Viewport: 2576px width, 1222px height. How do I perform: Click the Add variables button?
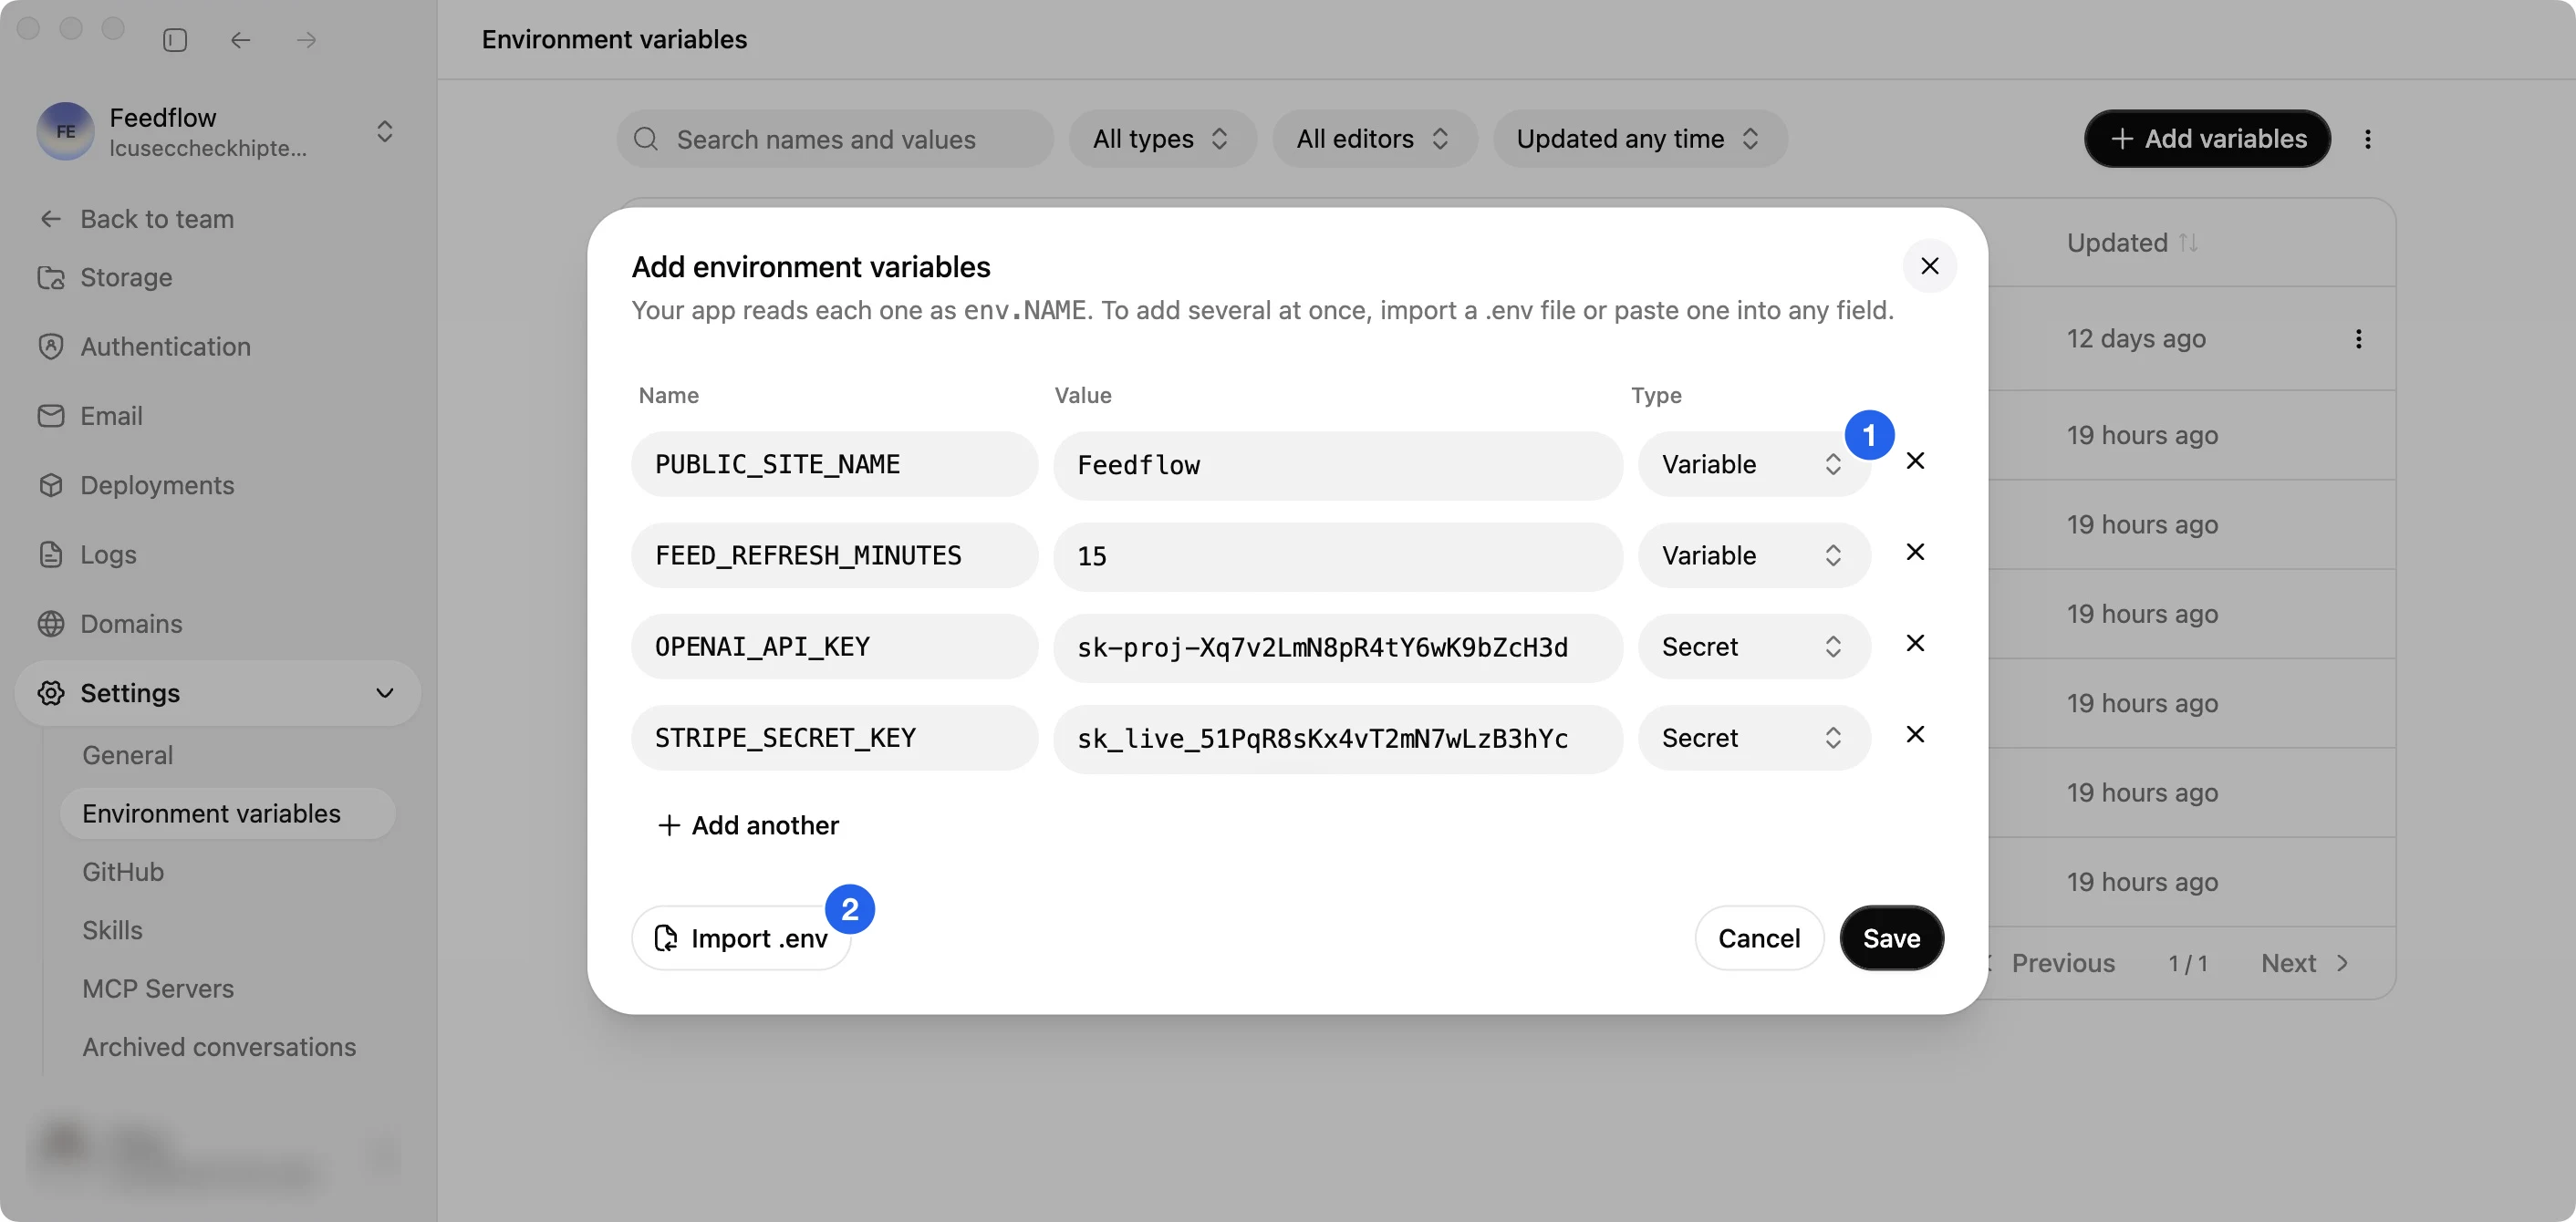pos(2207,139)
